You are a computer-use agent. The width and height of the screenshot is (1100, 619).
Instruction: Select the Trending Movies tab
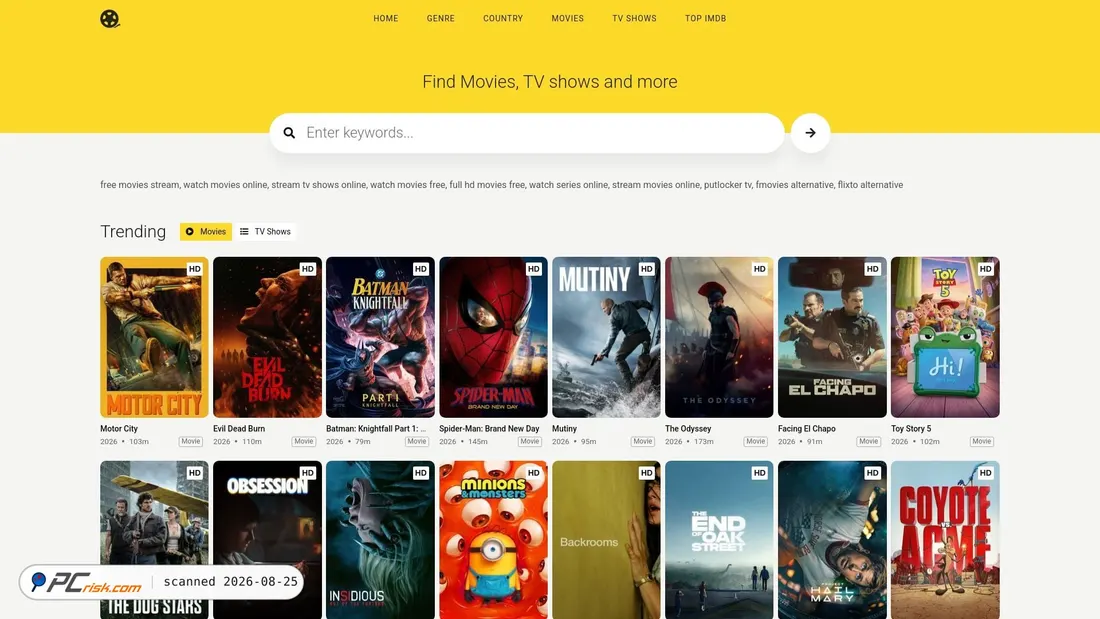pos(206,232)
